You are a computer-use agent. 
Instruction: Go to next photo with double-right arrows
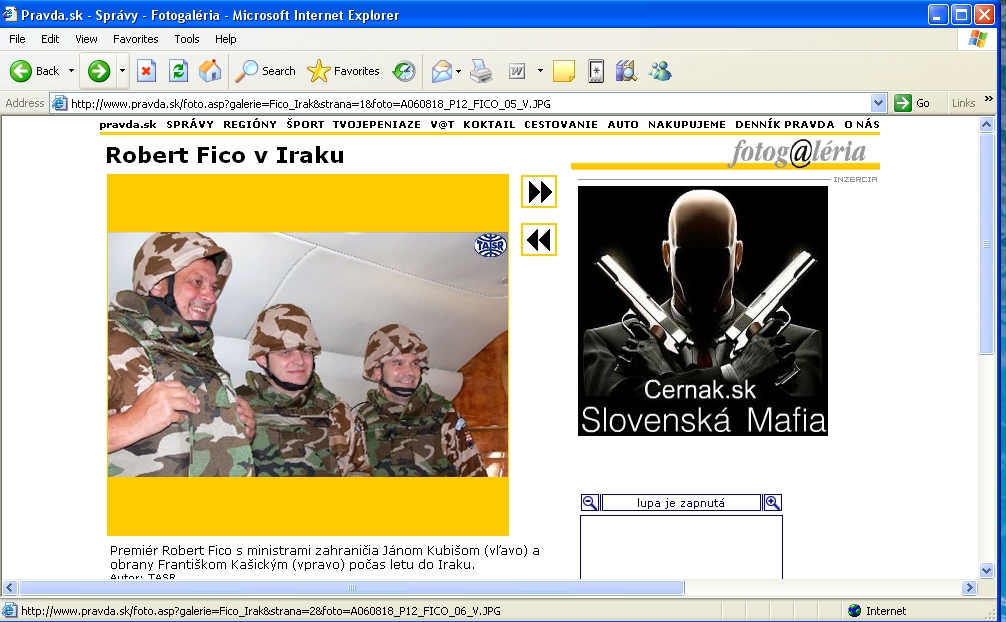pos(539,192)
